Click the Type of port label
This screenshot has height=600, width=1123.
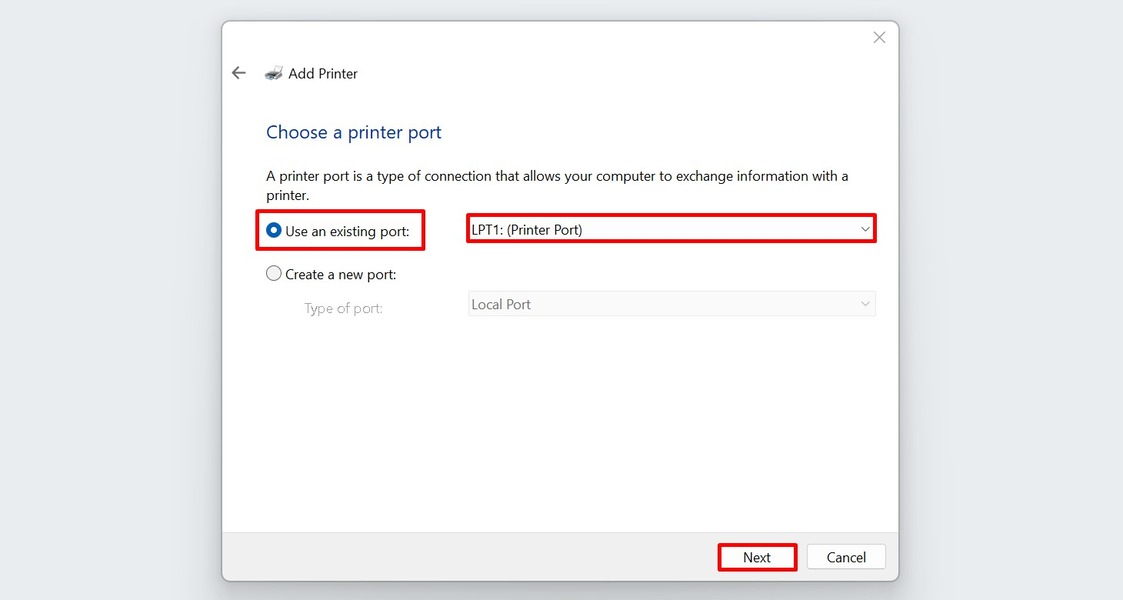(343, 308)
